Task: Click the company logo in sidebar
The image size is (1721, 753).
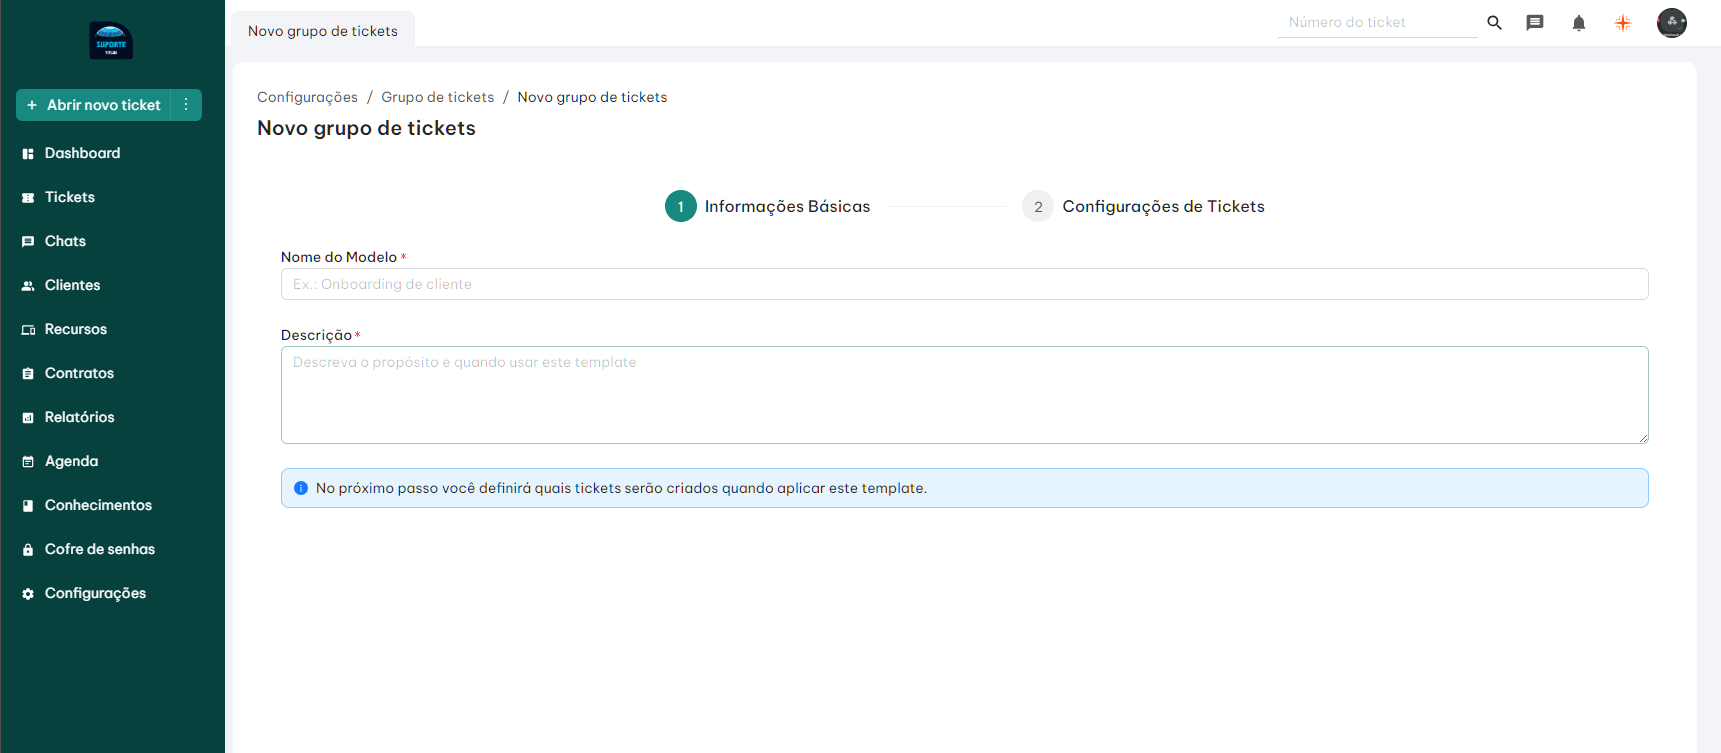Action: [111, 41]
